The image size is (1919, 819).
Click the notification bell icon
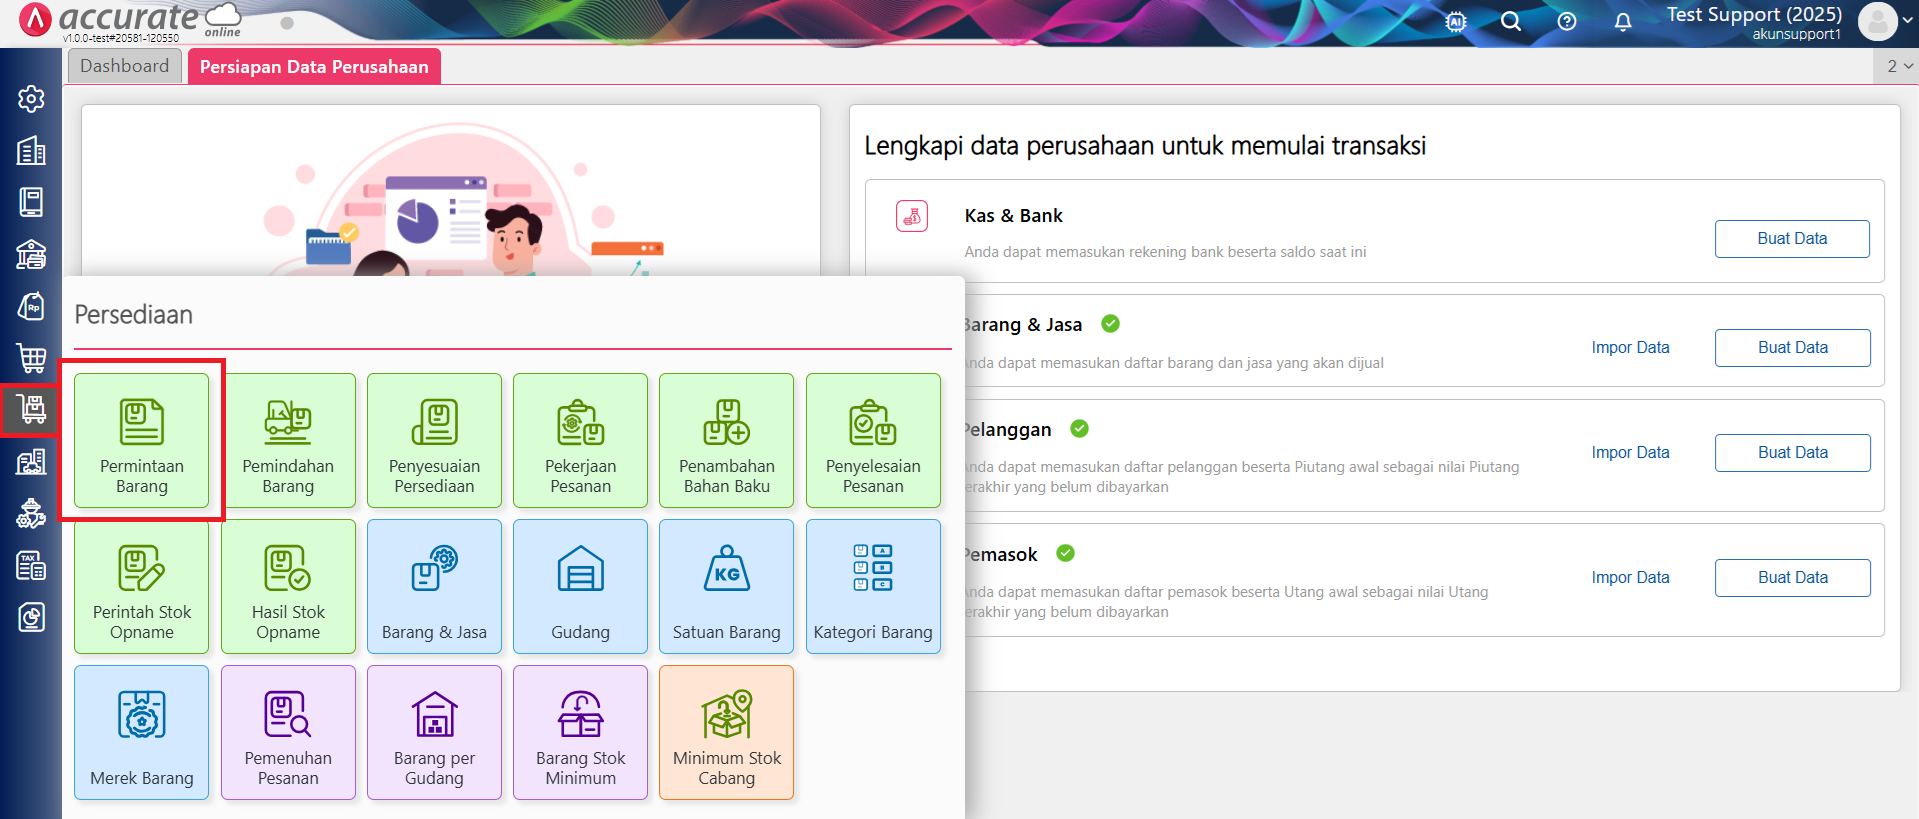[1622, 22]
